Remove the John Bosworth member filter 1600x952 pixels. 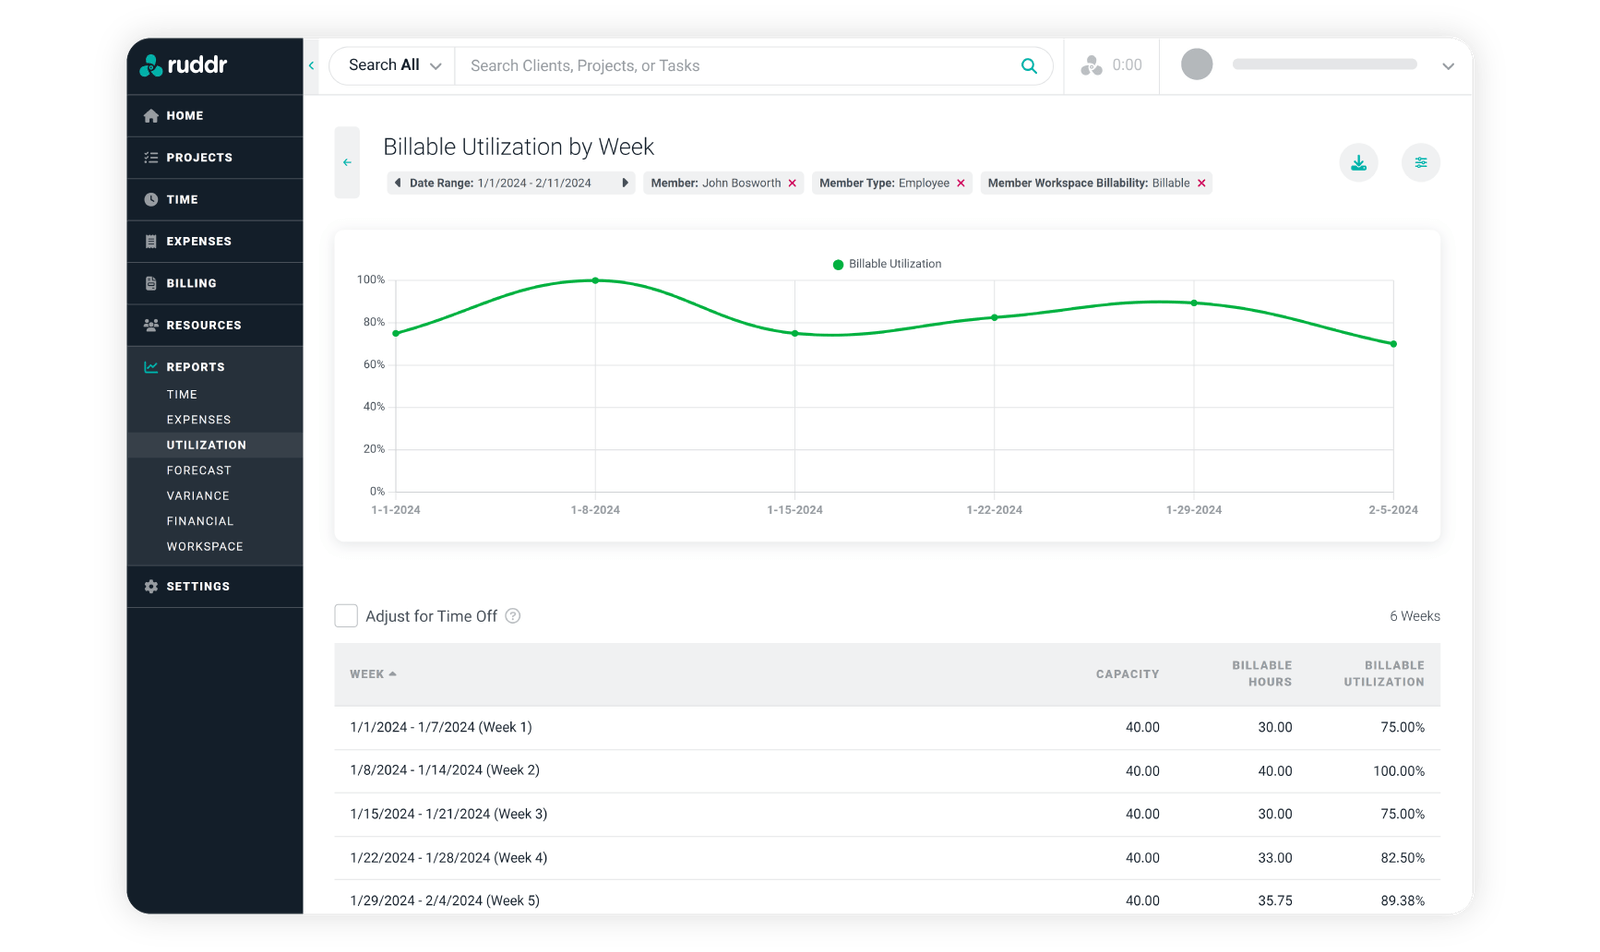[x=792, y=183]
